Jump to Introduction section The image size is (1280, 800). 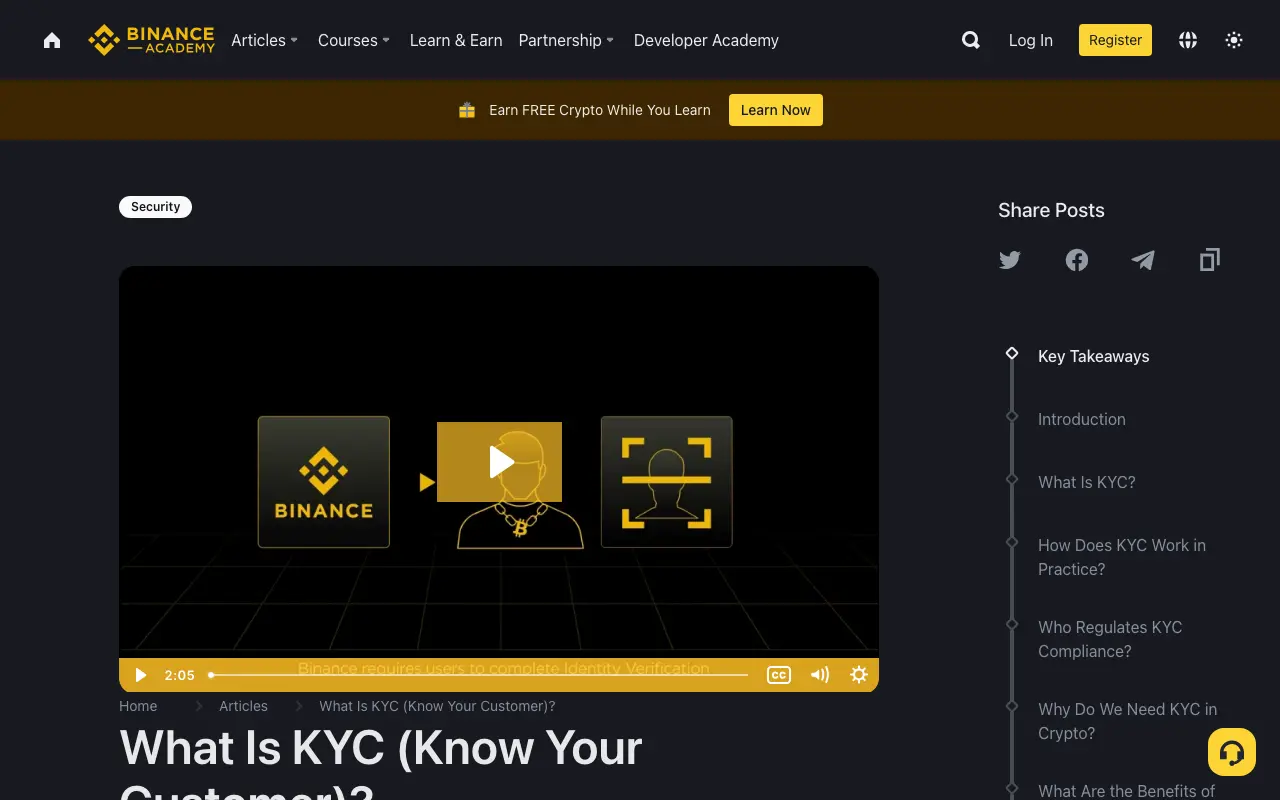1081,419
